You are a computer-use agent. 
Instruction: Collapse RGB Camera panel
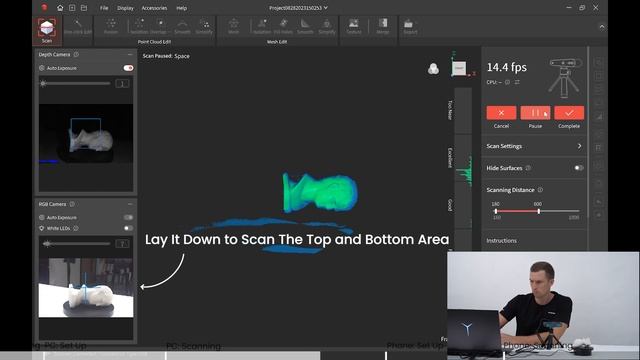(x=130, y=204)
